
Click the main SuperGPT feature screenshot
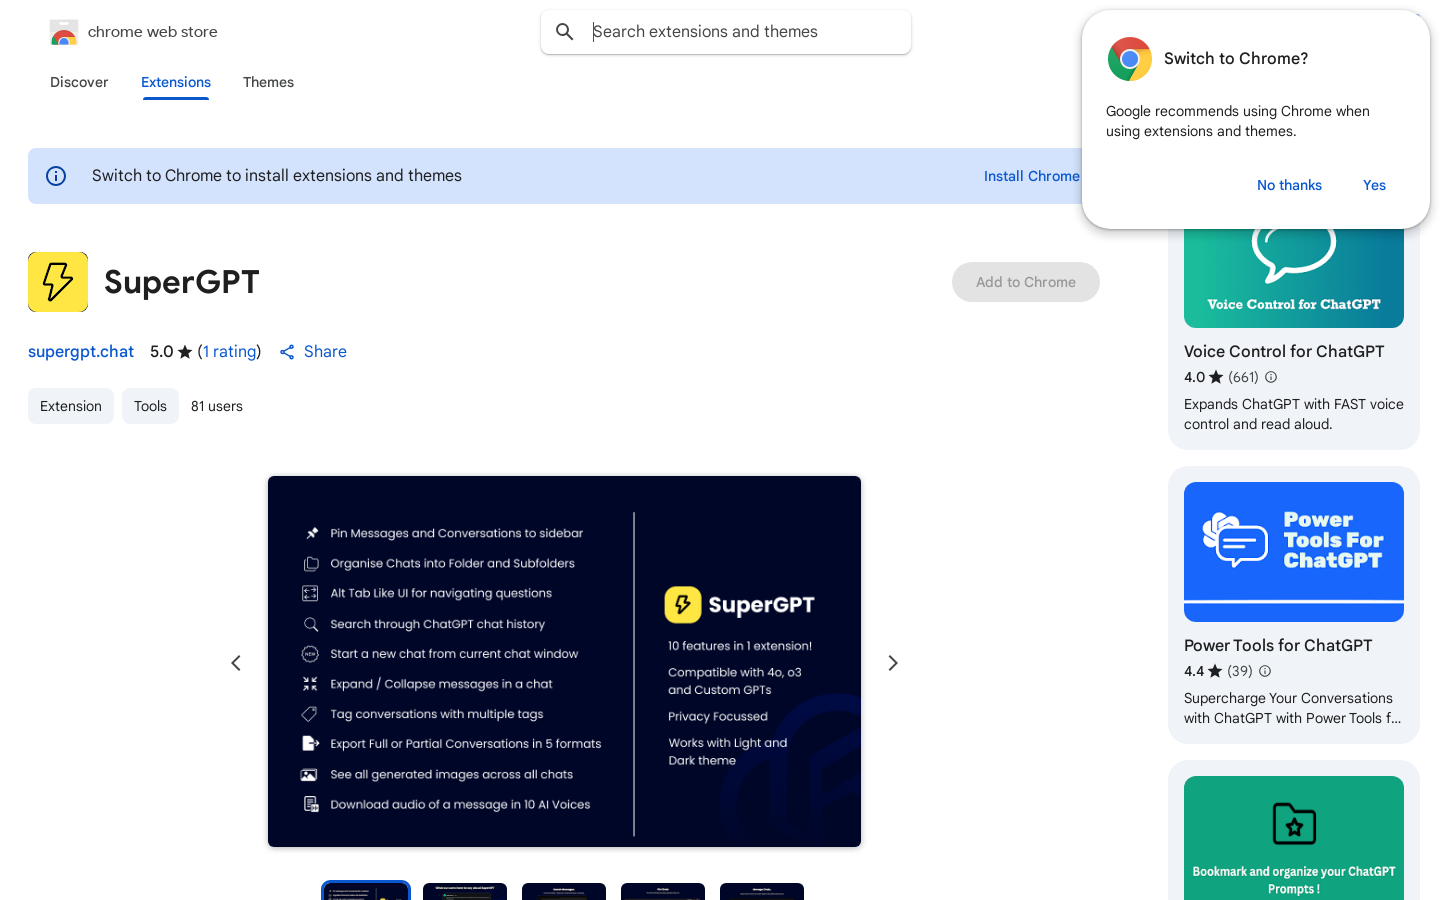click(564, 661)
